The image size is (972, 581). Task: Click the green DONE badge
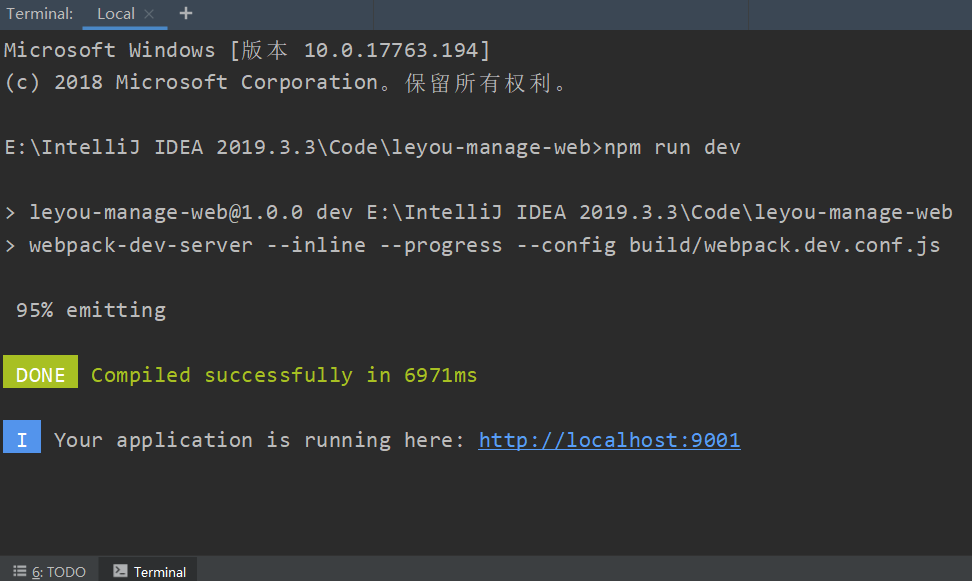pyautogui.click(x=40, y=372)
